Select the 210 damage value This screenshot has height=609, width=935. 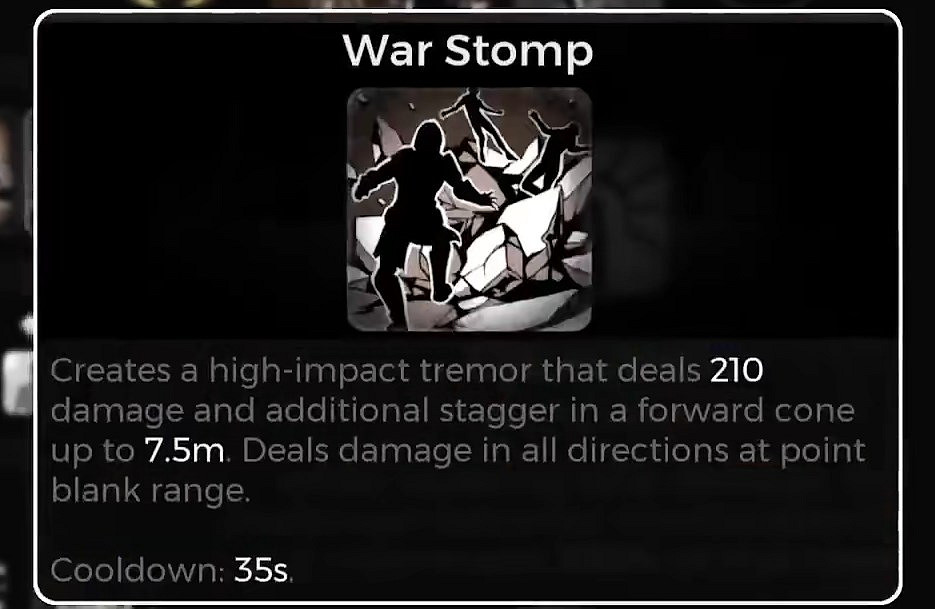pos(736,370)
